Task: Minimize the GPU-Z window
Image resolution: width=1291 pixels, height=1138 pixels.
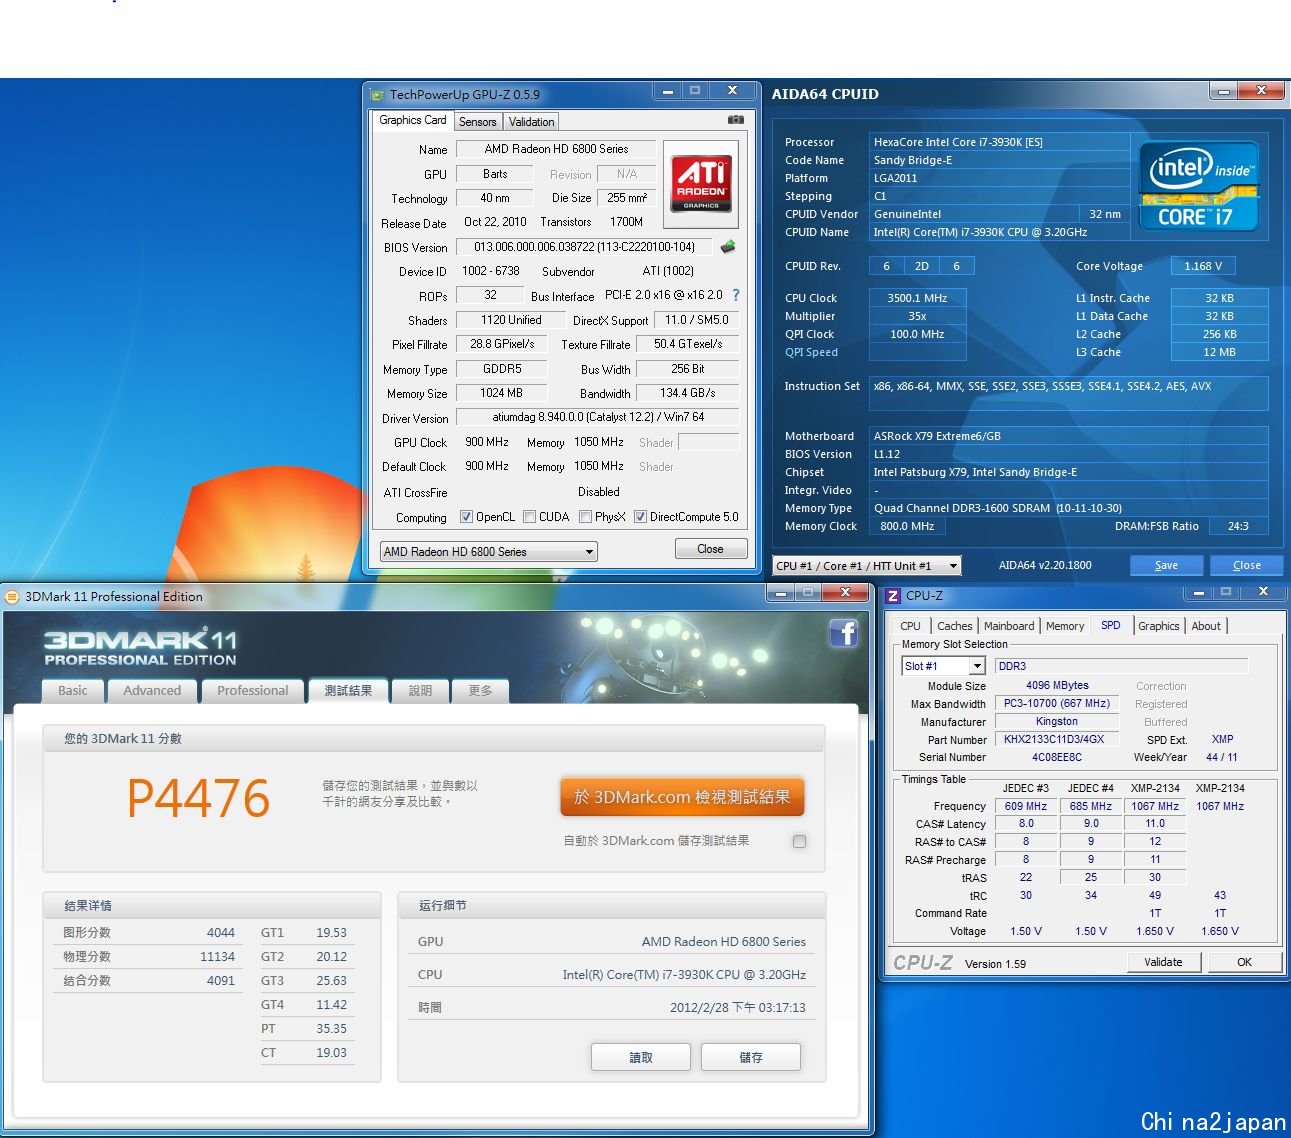Action: click(667, 91)
